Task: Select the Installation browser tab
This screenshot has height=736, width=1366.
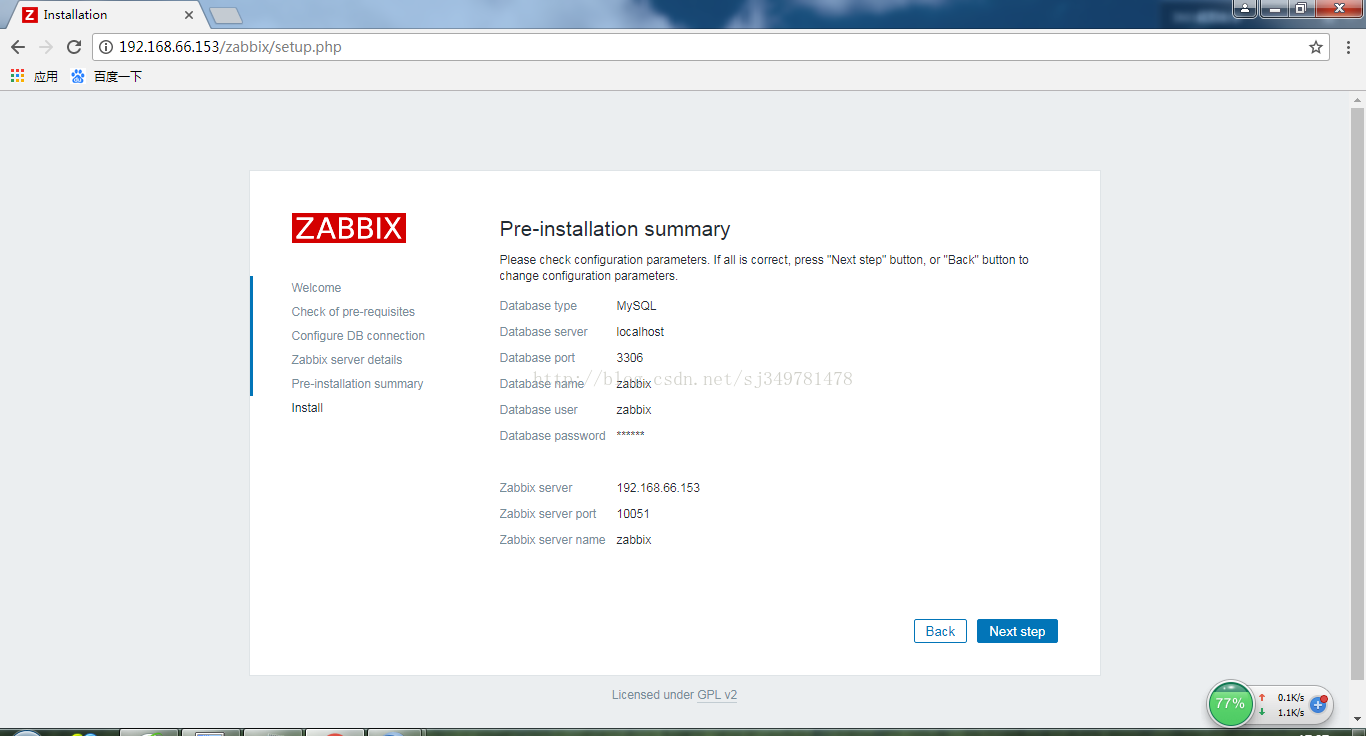Action: coord(105,15)
